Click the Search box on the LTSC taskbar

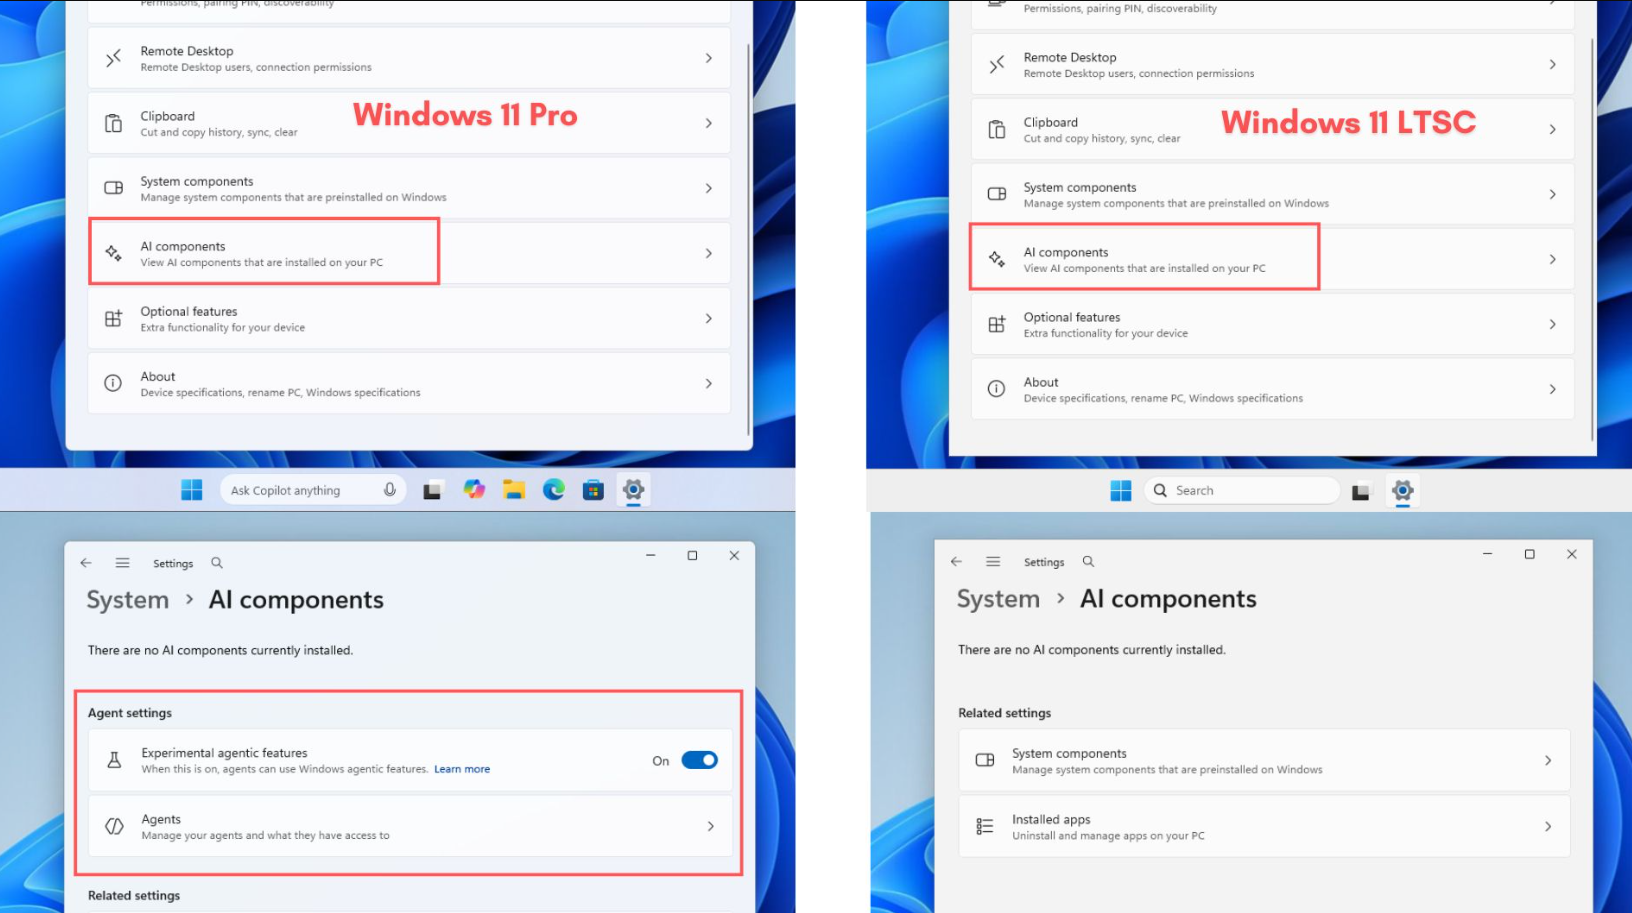[1241, 491]
